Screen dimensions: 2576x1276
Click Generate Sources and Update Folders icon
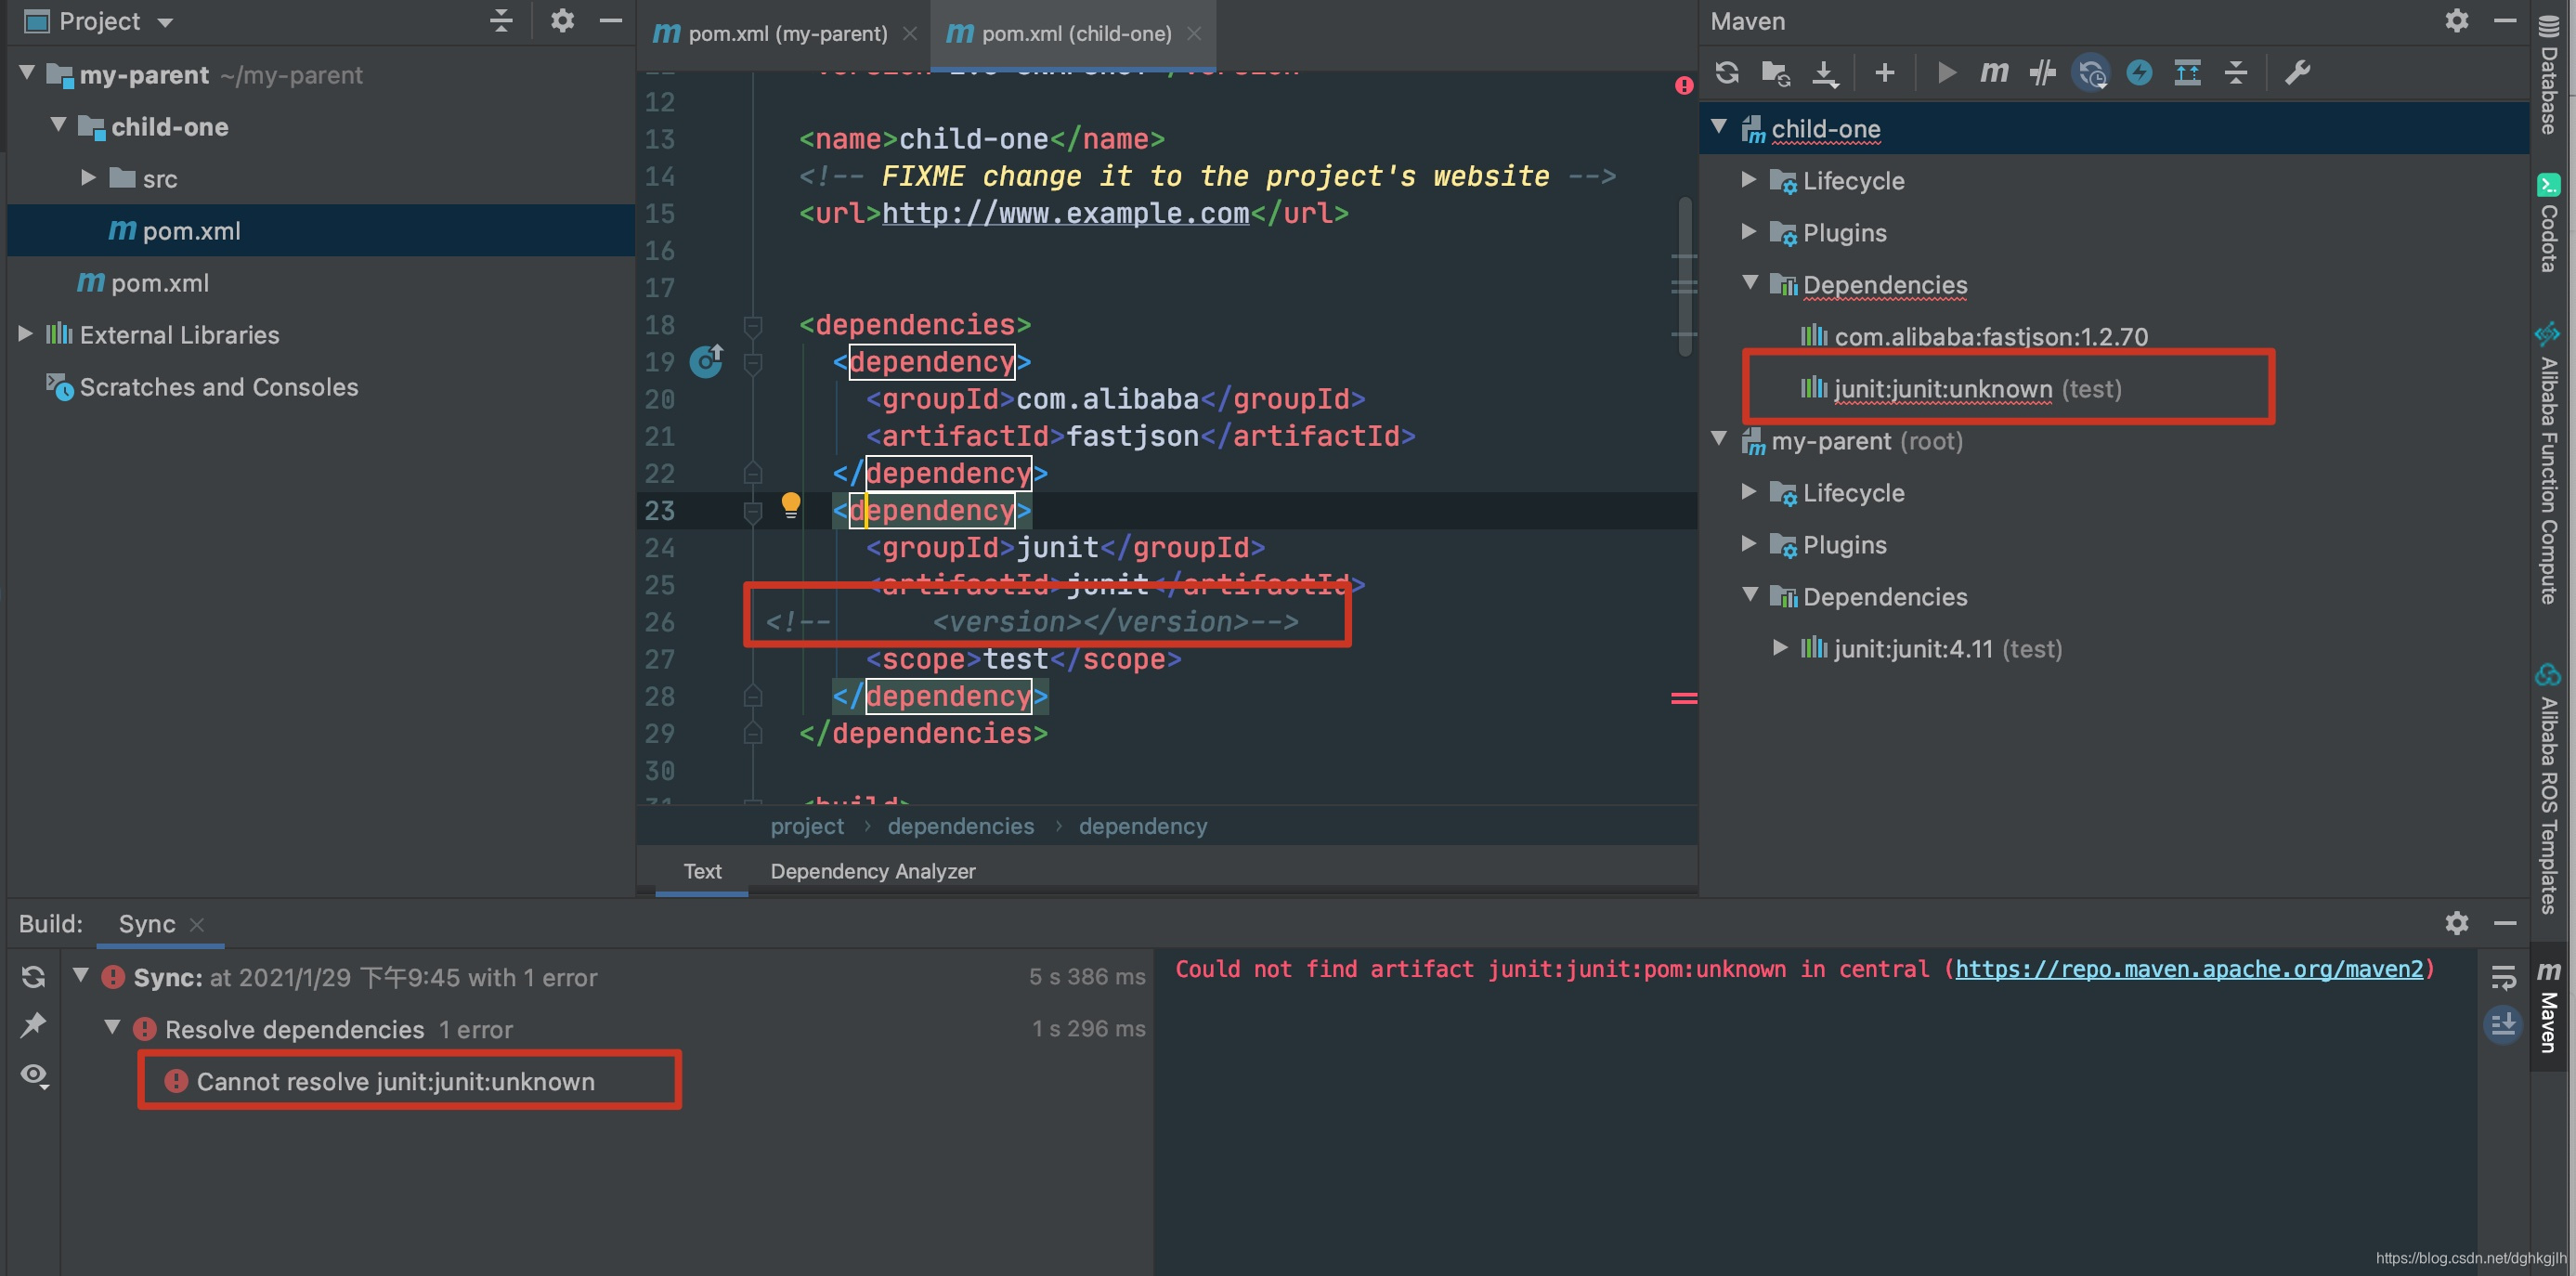click(x=1776, y=72)
